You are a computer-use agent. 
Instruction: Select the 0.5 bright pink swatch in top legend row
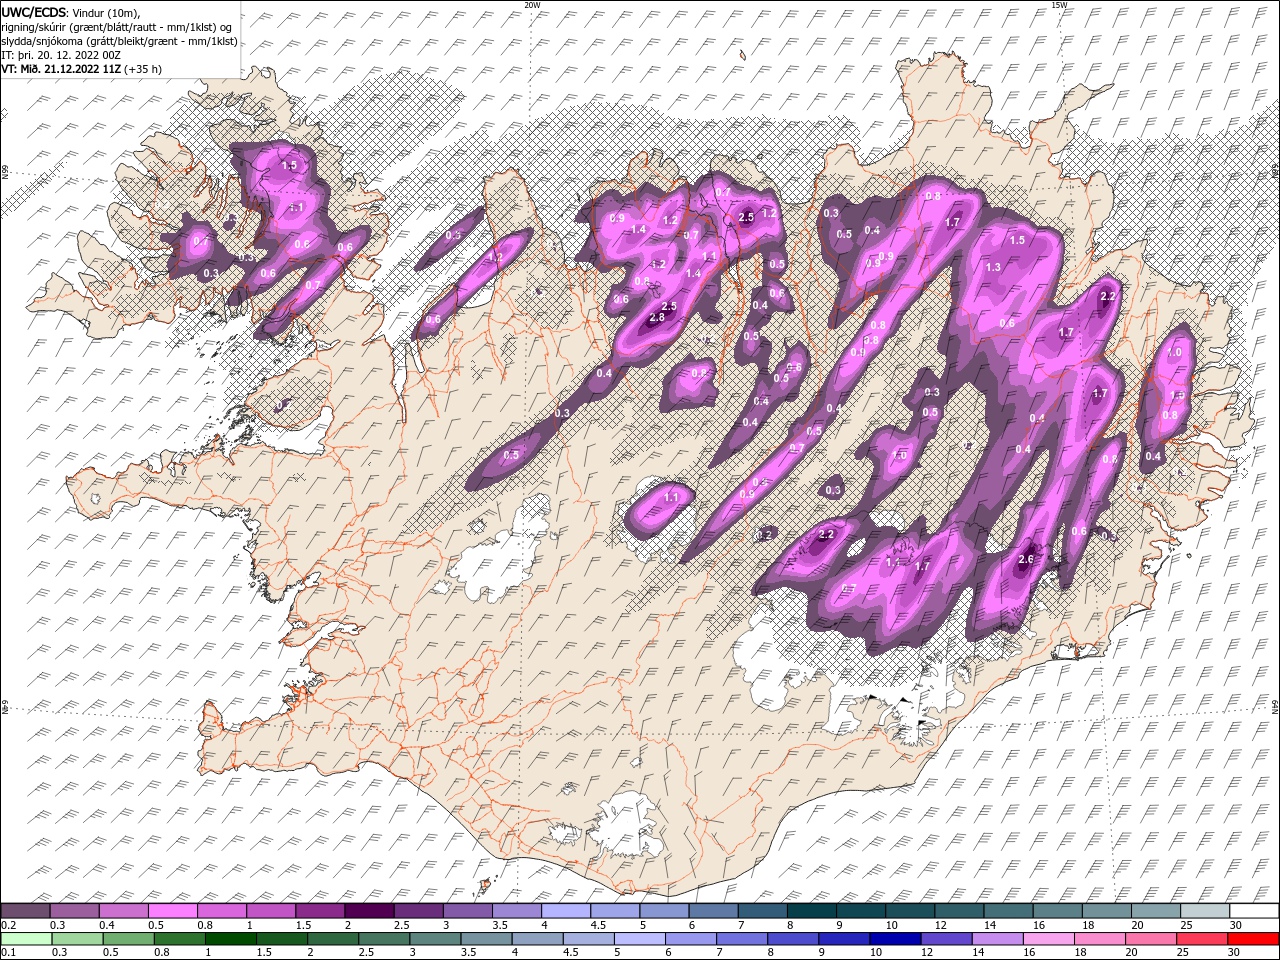pos(173,911)
